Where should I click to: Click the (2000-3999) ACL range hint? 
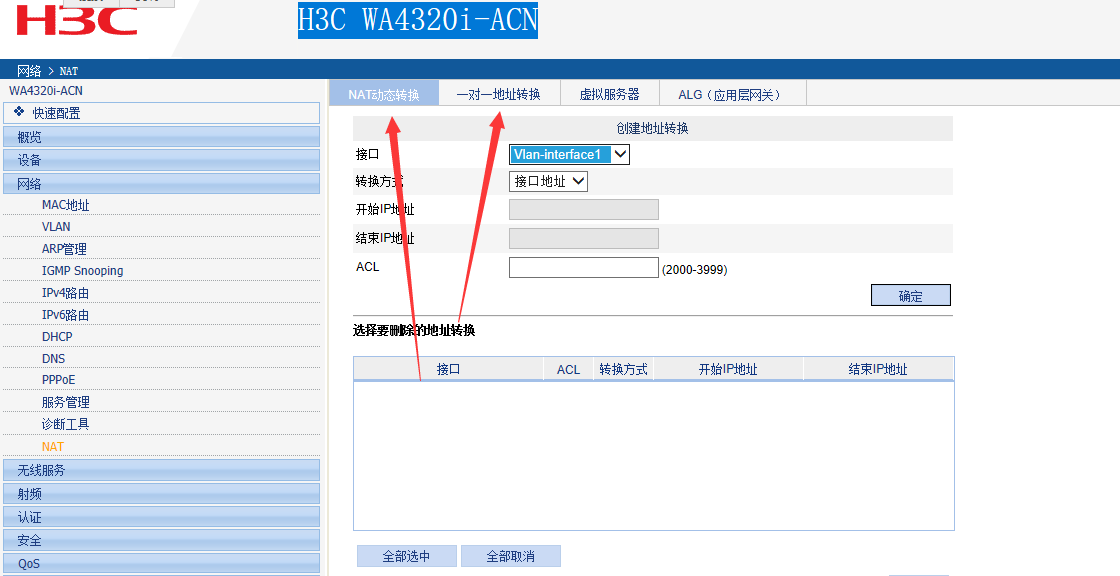[x=695, y=270]
